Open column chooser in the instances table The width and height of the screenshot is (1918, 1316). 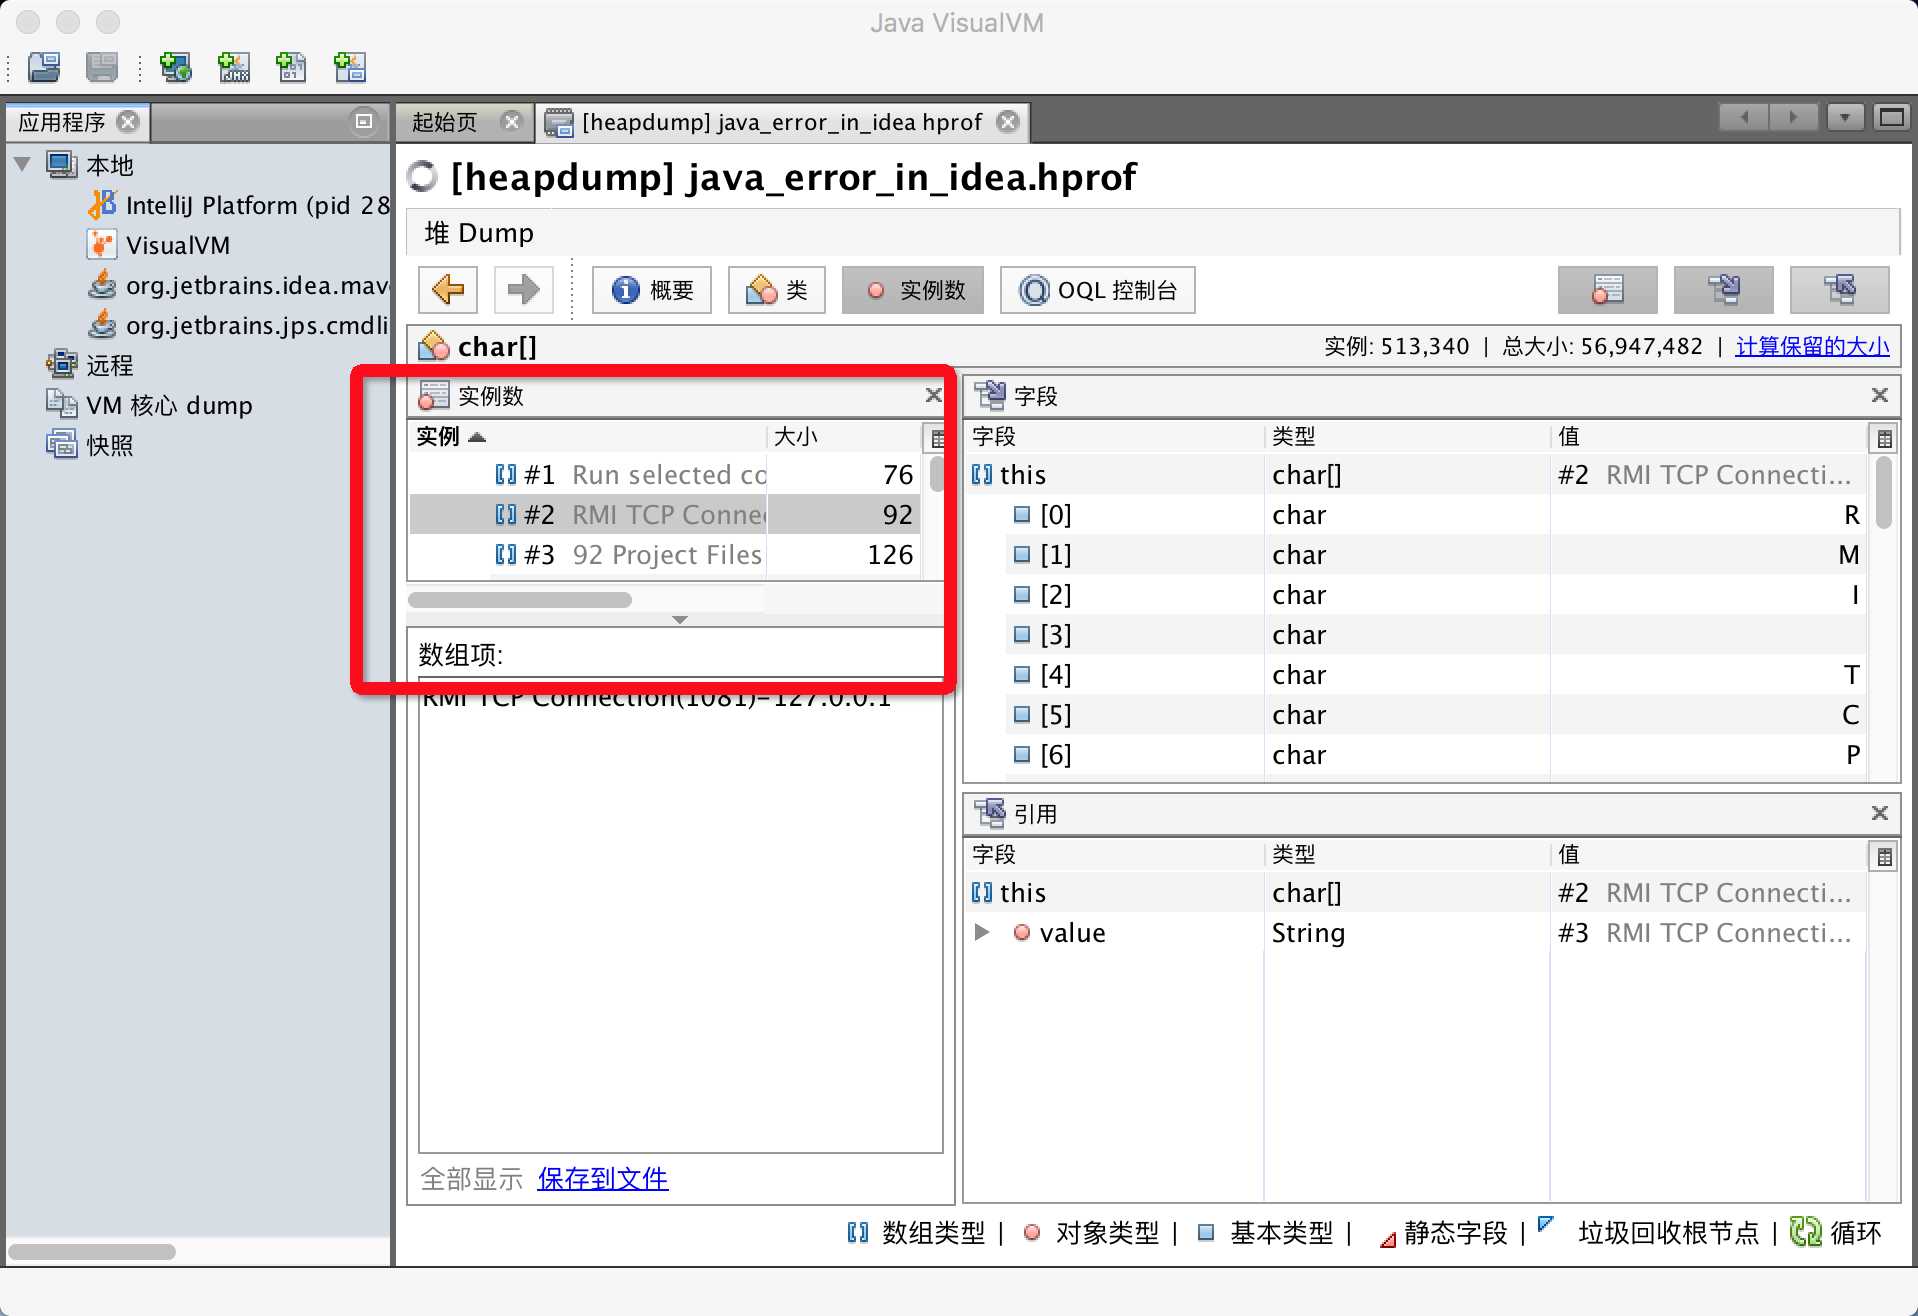coord(935,438)
